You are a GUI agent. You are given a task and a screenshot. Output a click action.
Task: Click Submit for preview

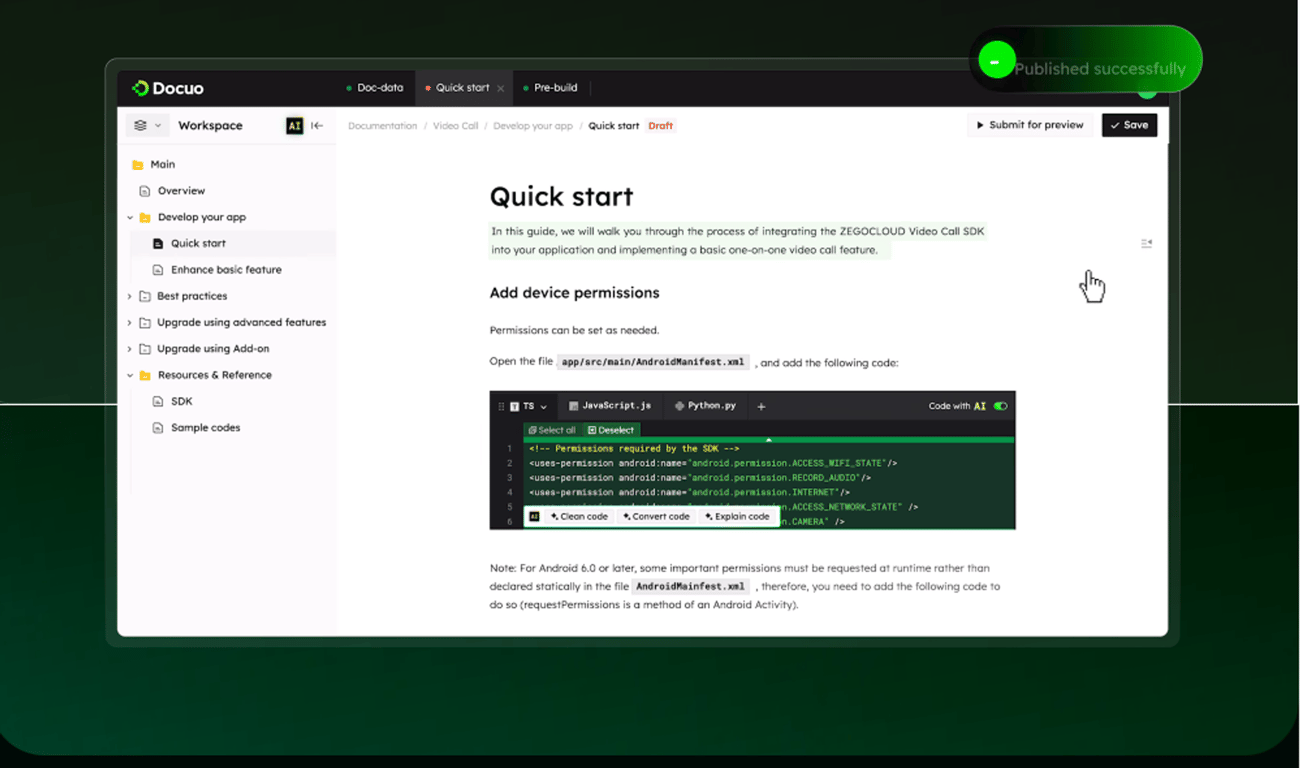pos(1030,125)
